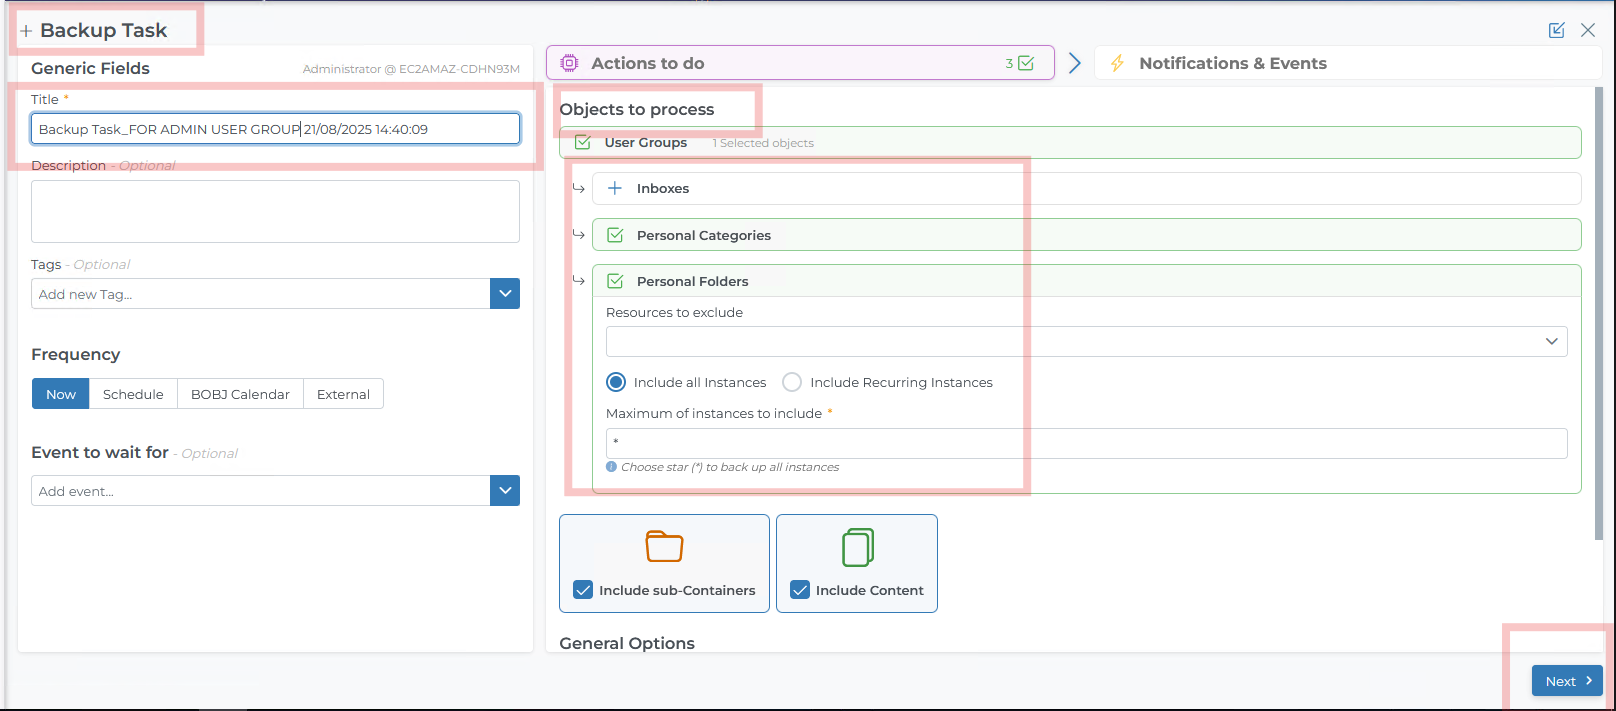Click into the Description text area

[275, 211]
